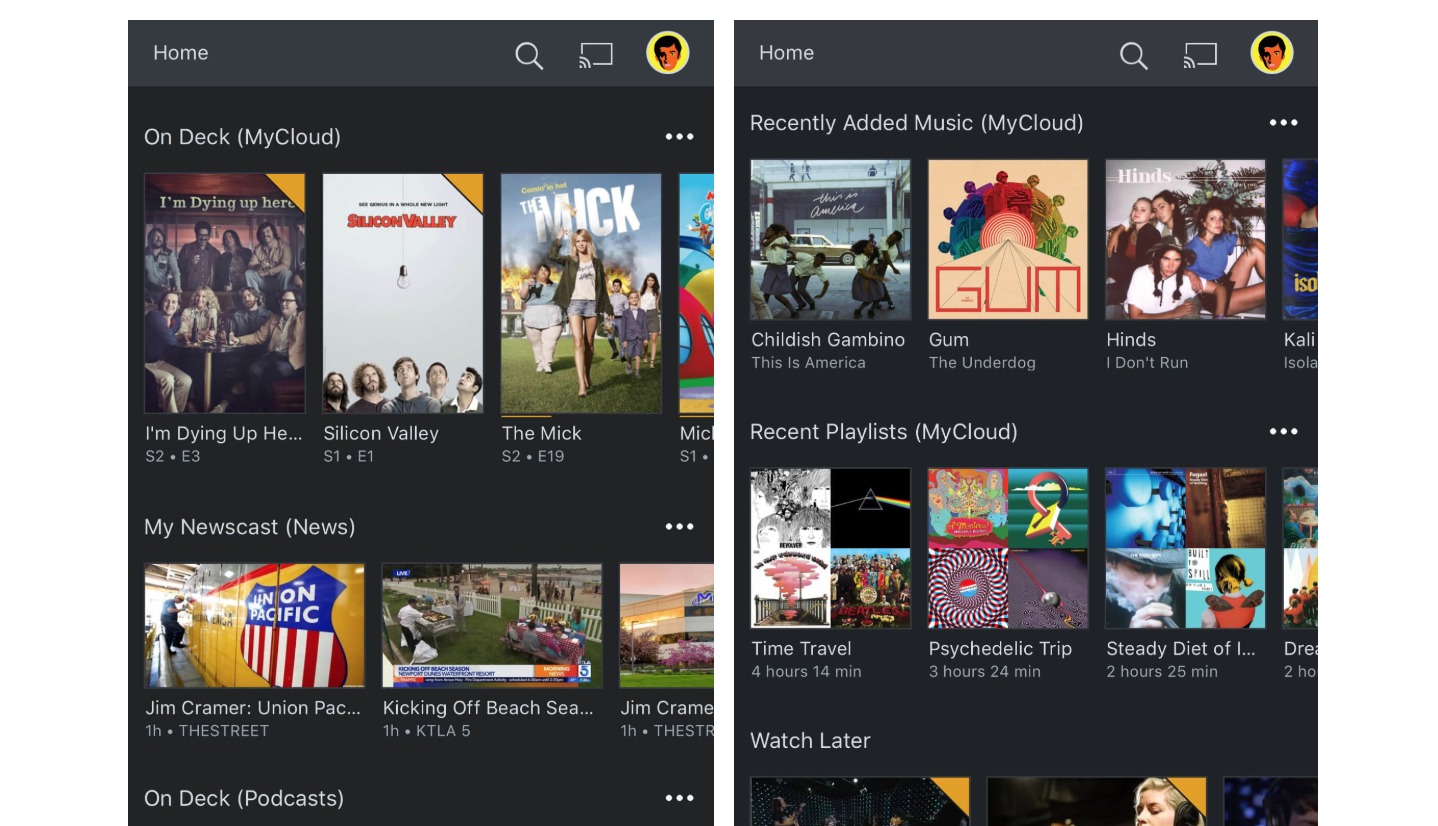Screen dimensions: 1438x826
Task: Tap the Home label on the right screen
Action: [x=786, y=52]
